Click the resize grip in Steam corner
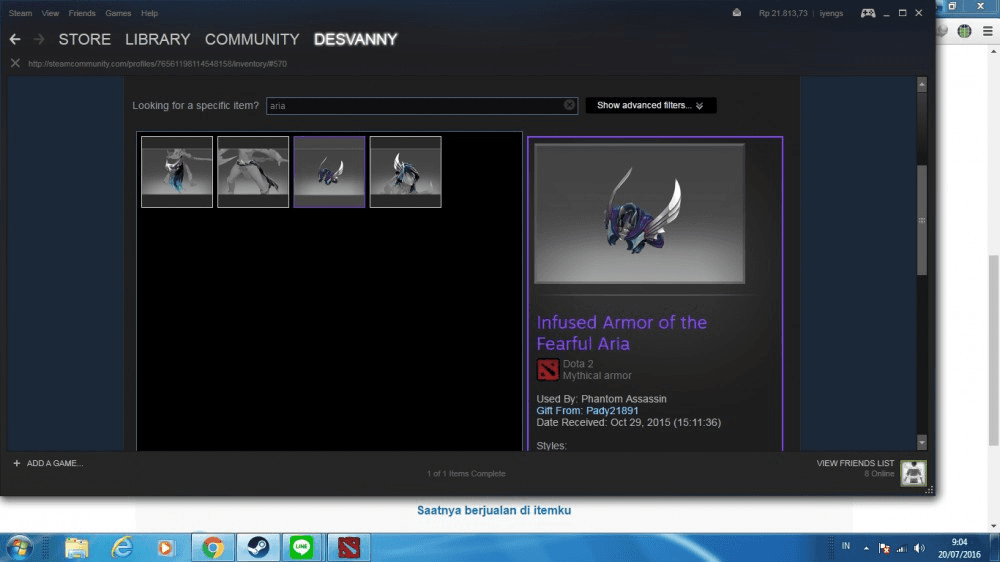Screen dimensions: 1000x562 (x=929, y=490)
